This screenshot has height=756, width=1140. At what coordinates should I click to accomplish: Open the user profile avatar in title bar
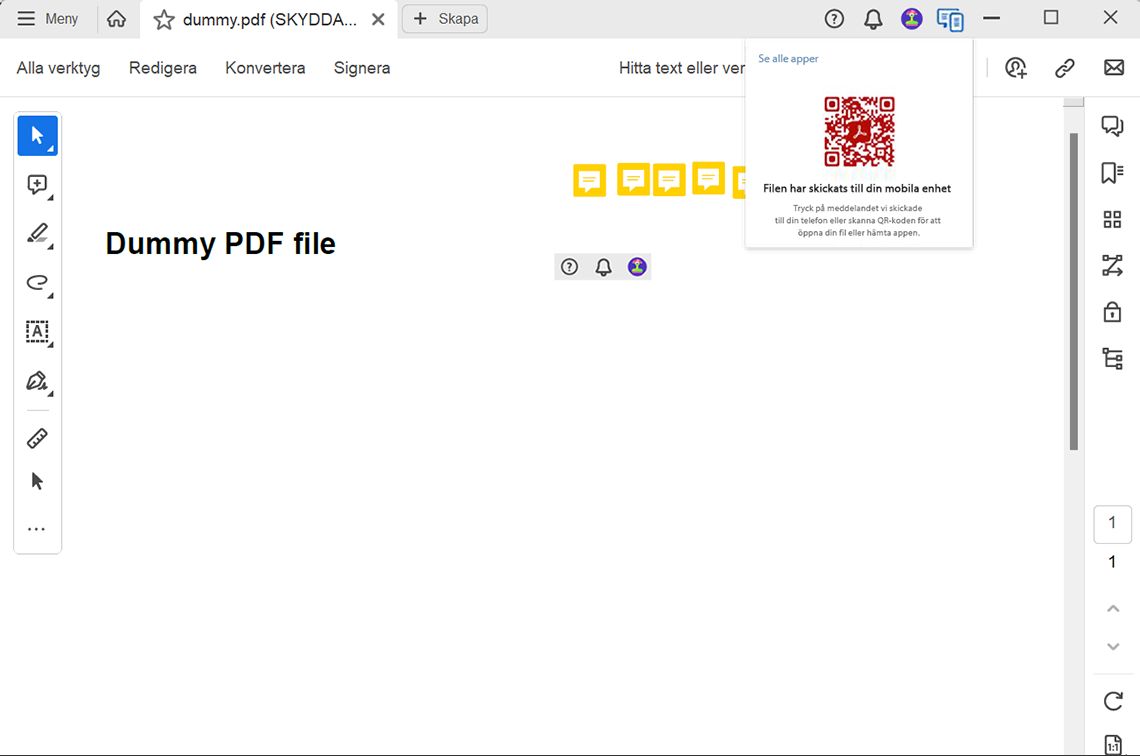[x=911, y=19]
